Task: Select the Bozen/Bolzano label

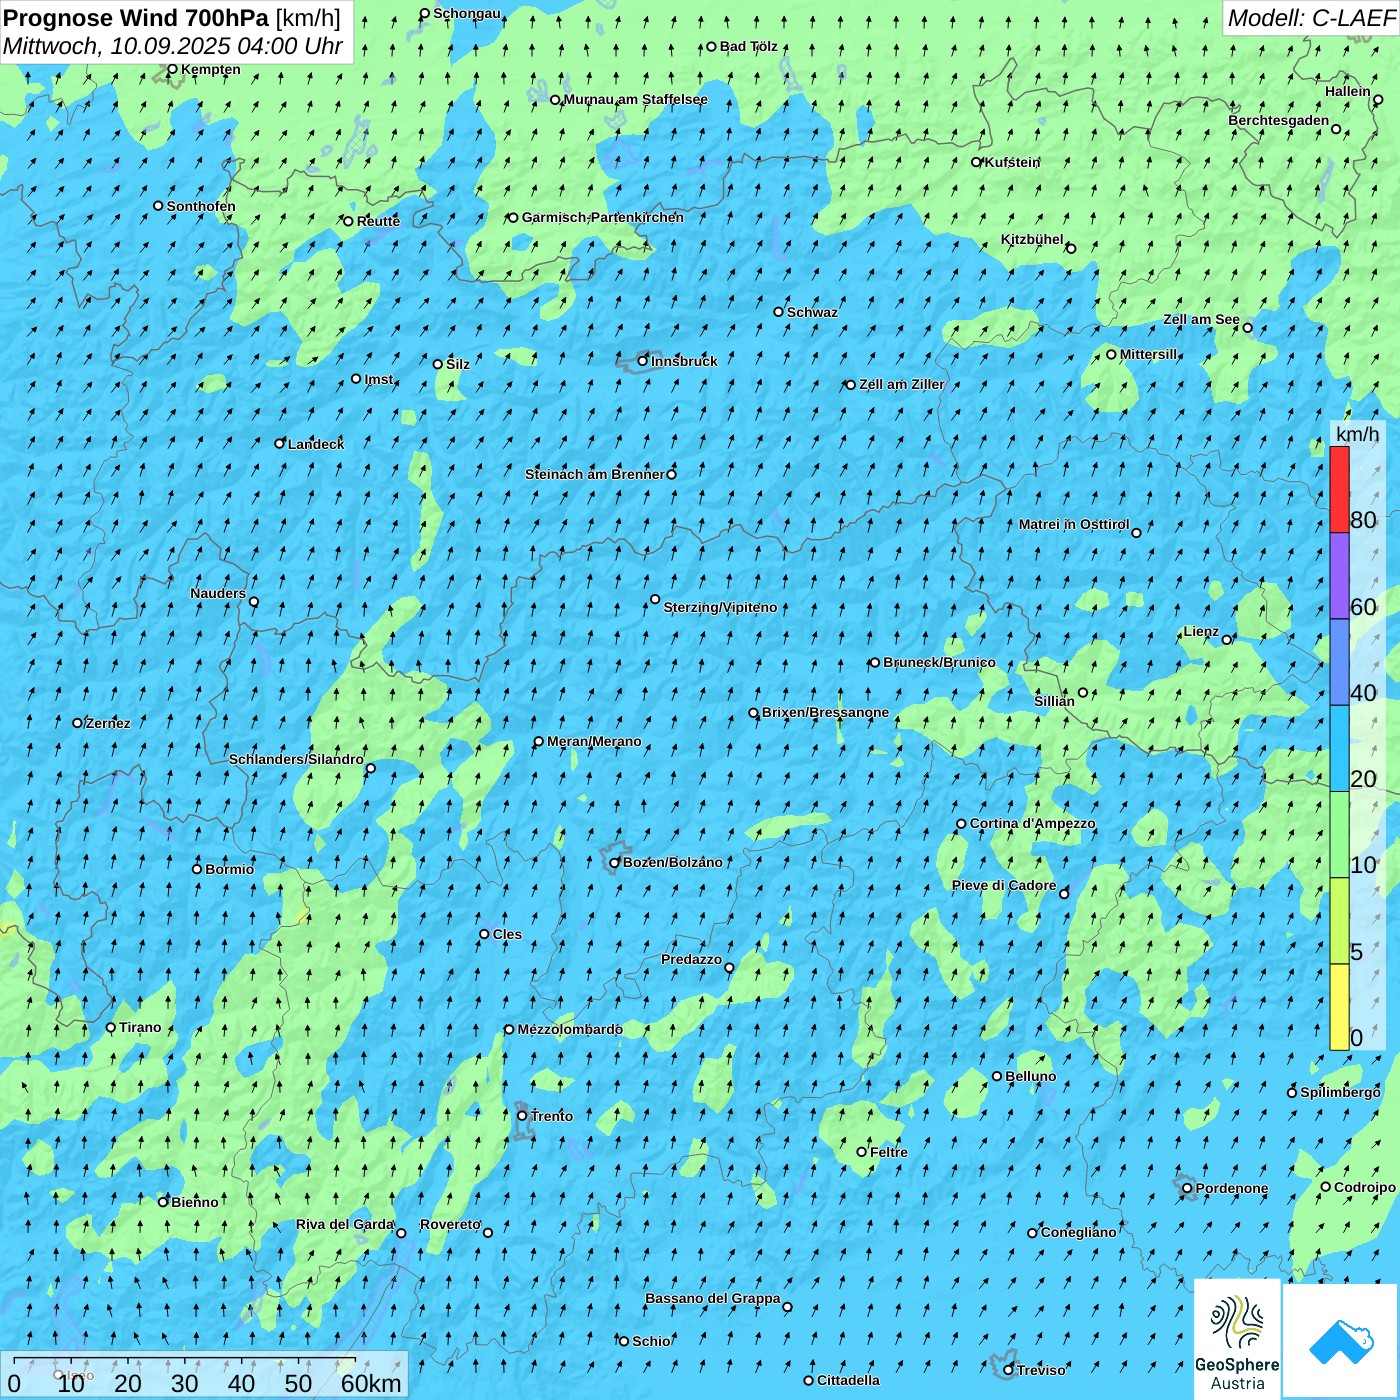Action: [x=673, y=862]
